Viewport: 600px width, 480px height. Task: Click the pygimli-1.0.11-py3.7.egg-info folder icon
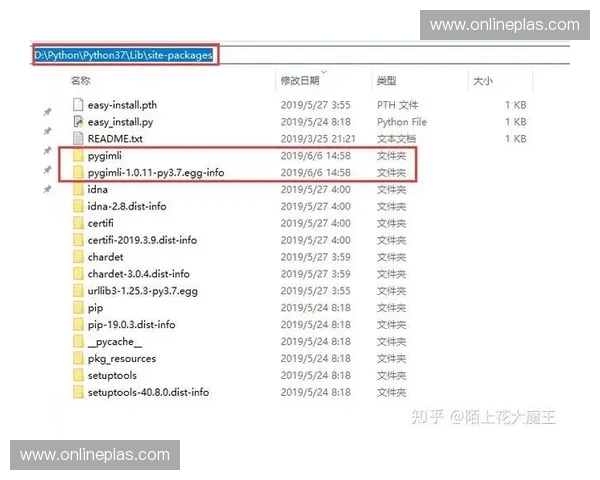(78, 173)
